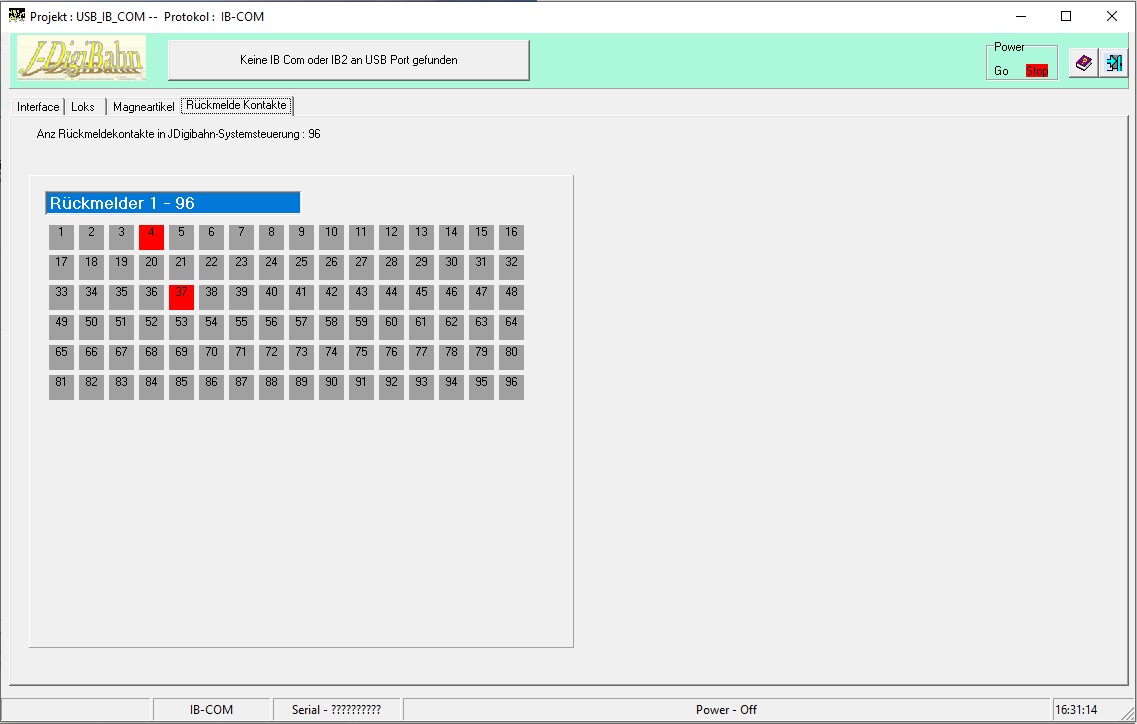
Task: Click feedback contact 81
Action: pyautogui.click(x=62, y=387)
